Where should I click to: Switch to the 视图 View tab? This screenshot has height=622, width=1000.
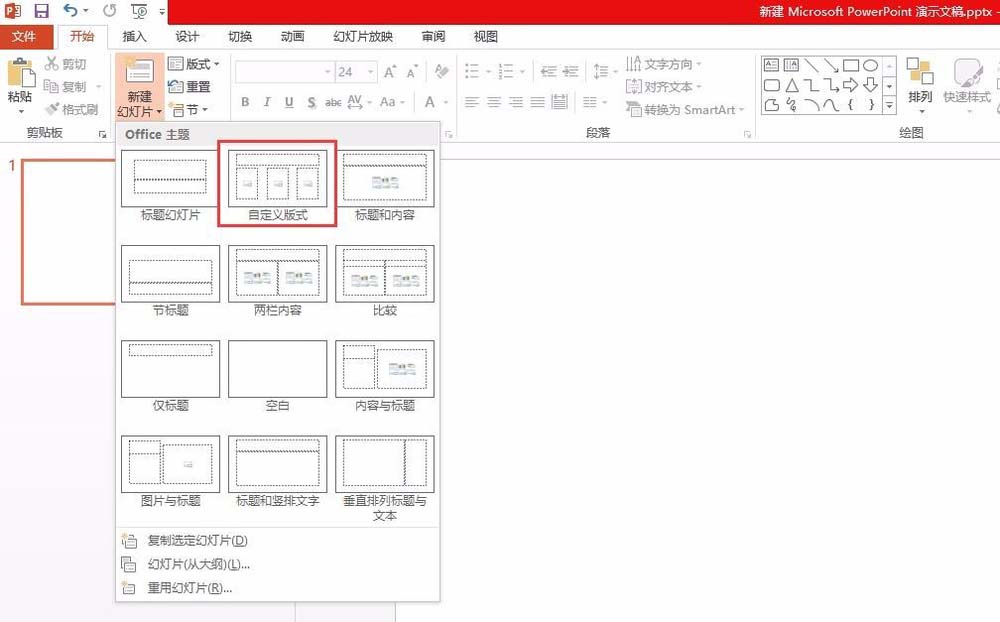[485, 36]
